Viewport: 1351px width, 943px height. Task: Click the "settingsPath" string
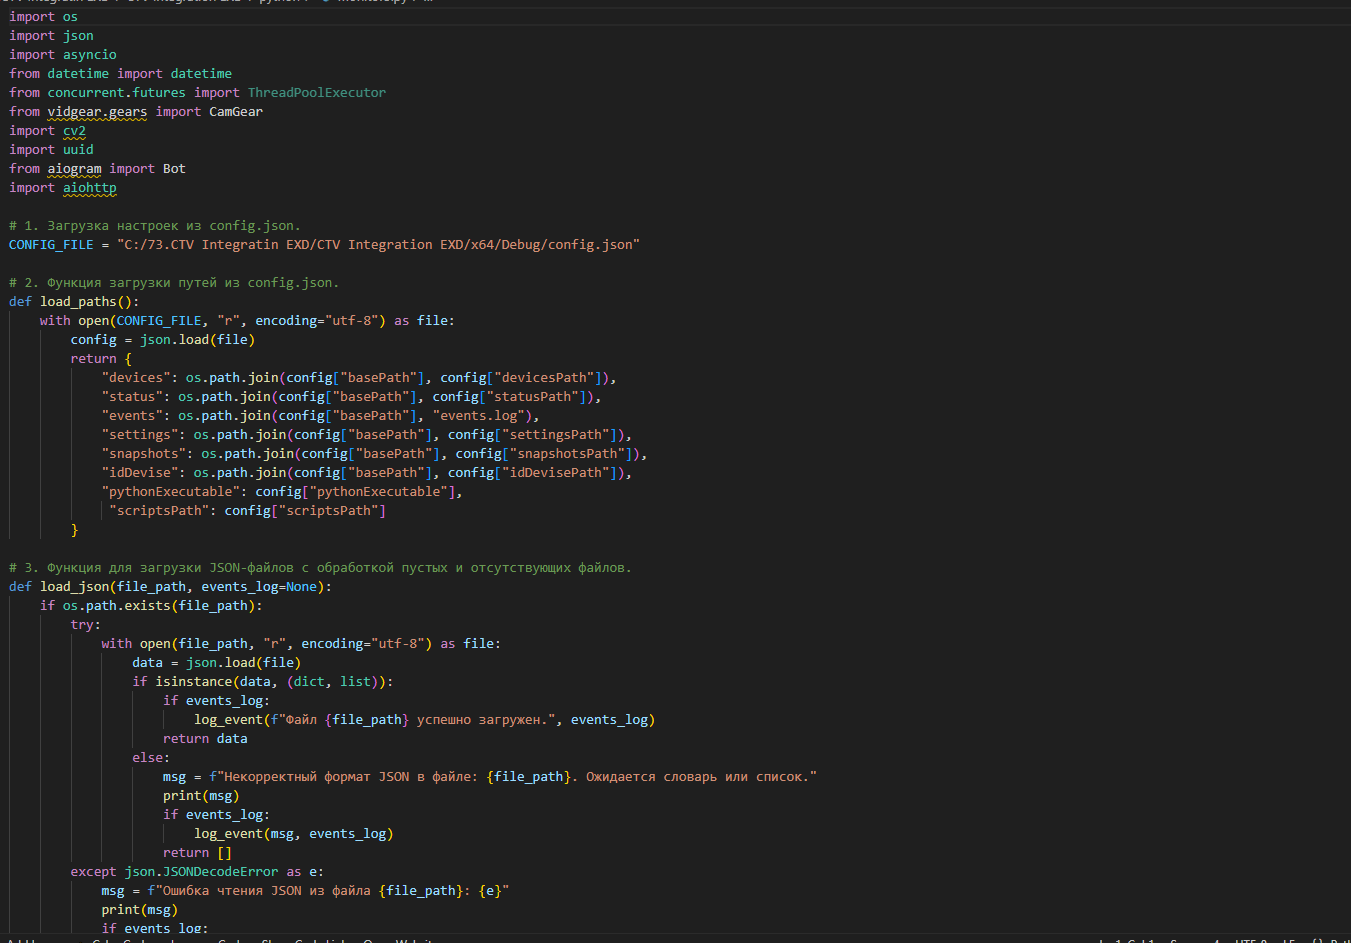[x=556, y=435]
